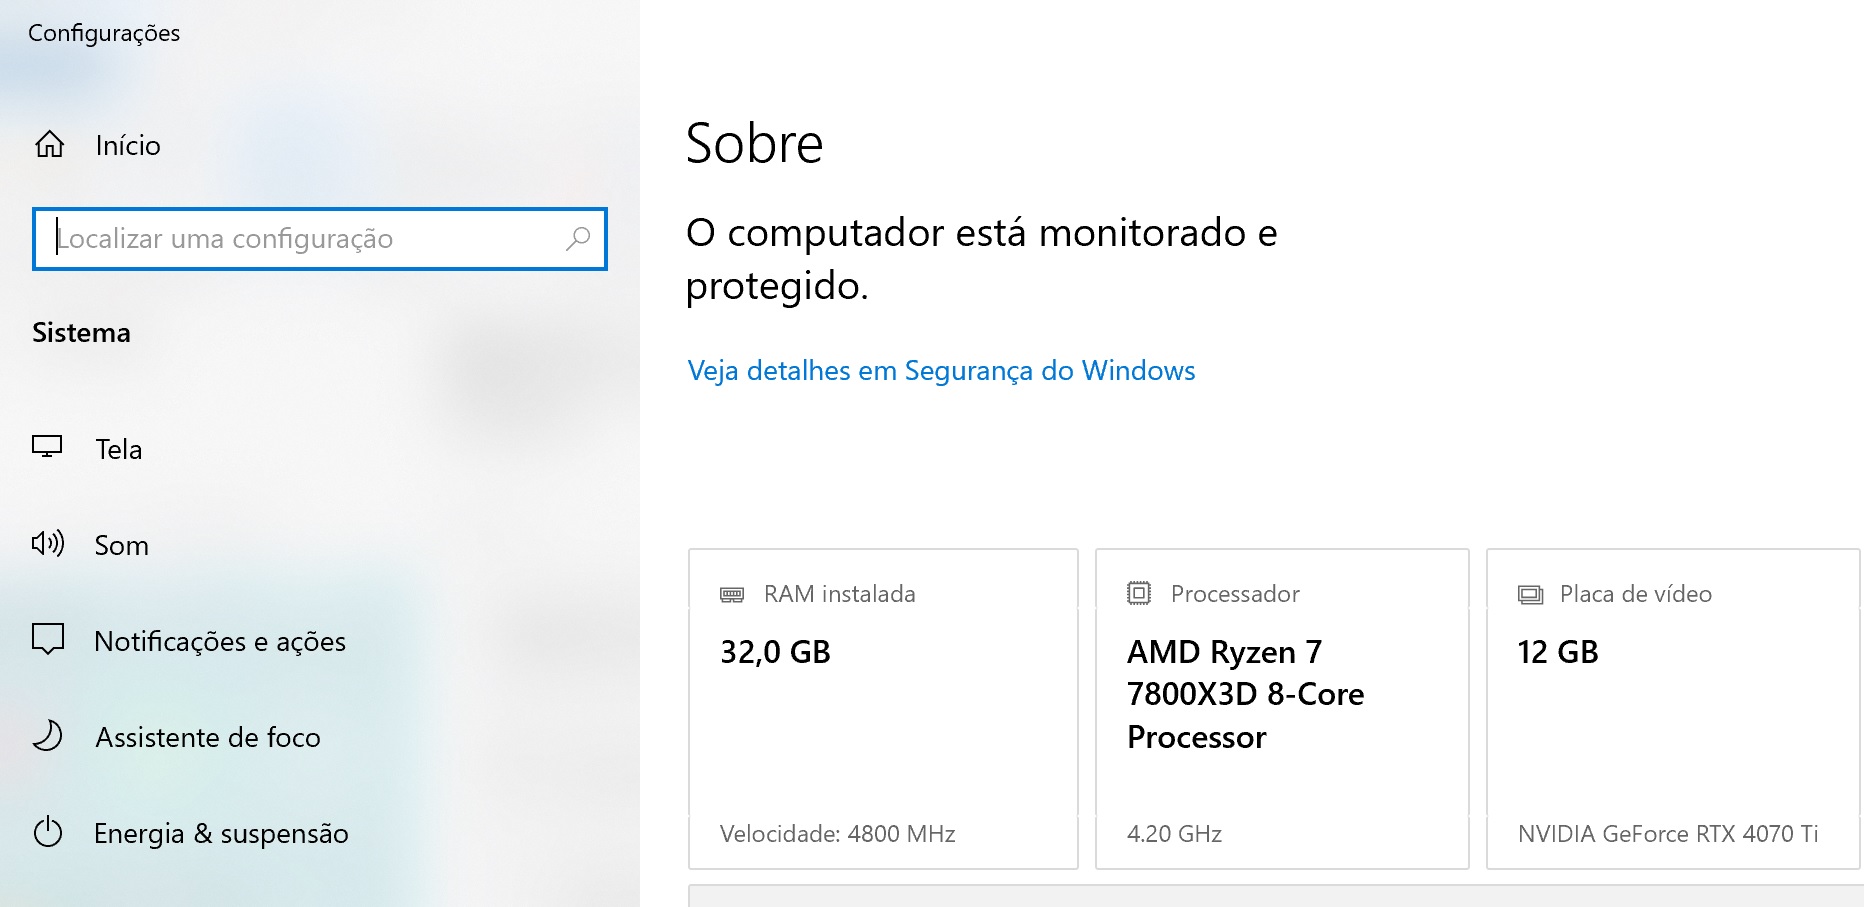Screen dimensions: 1864x907
Task: Click the 32,0 GB RAM card
Action: 883,708
